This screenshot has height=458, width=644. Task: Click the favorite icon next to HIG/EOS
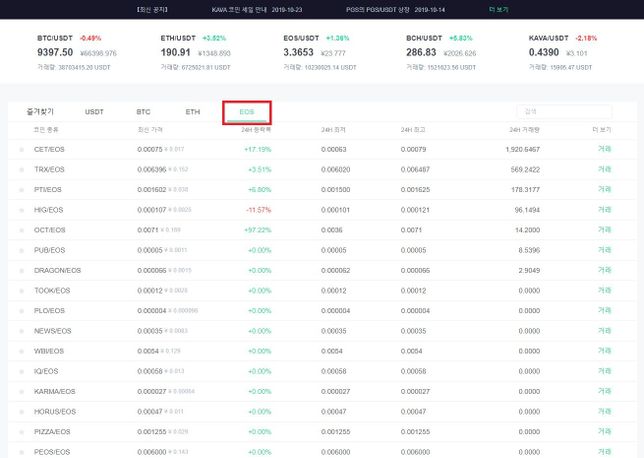coord(21,209)
